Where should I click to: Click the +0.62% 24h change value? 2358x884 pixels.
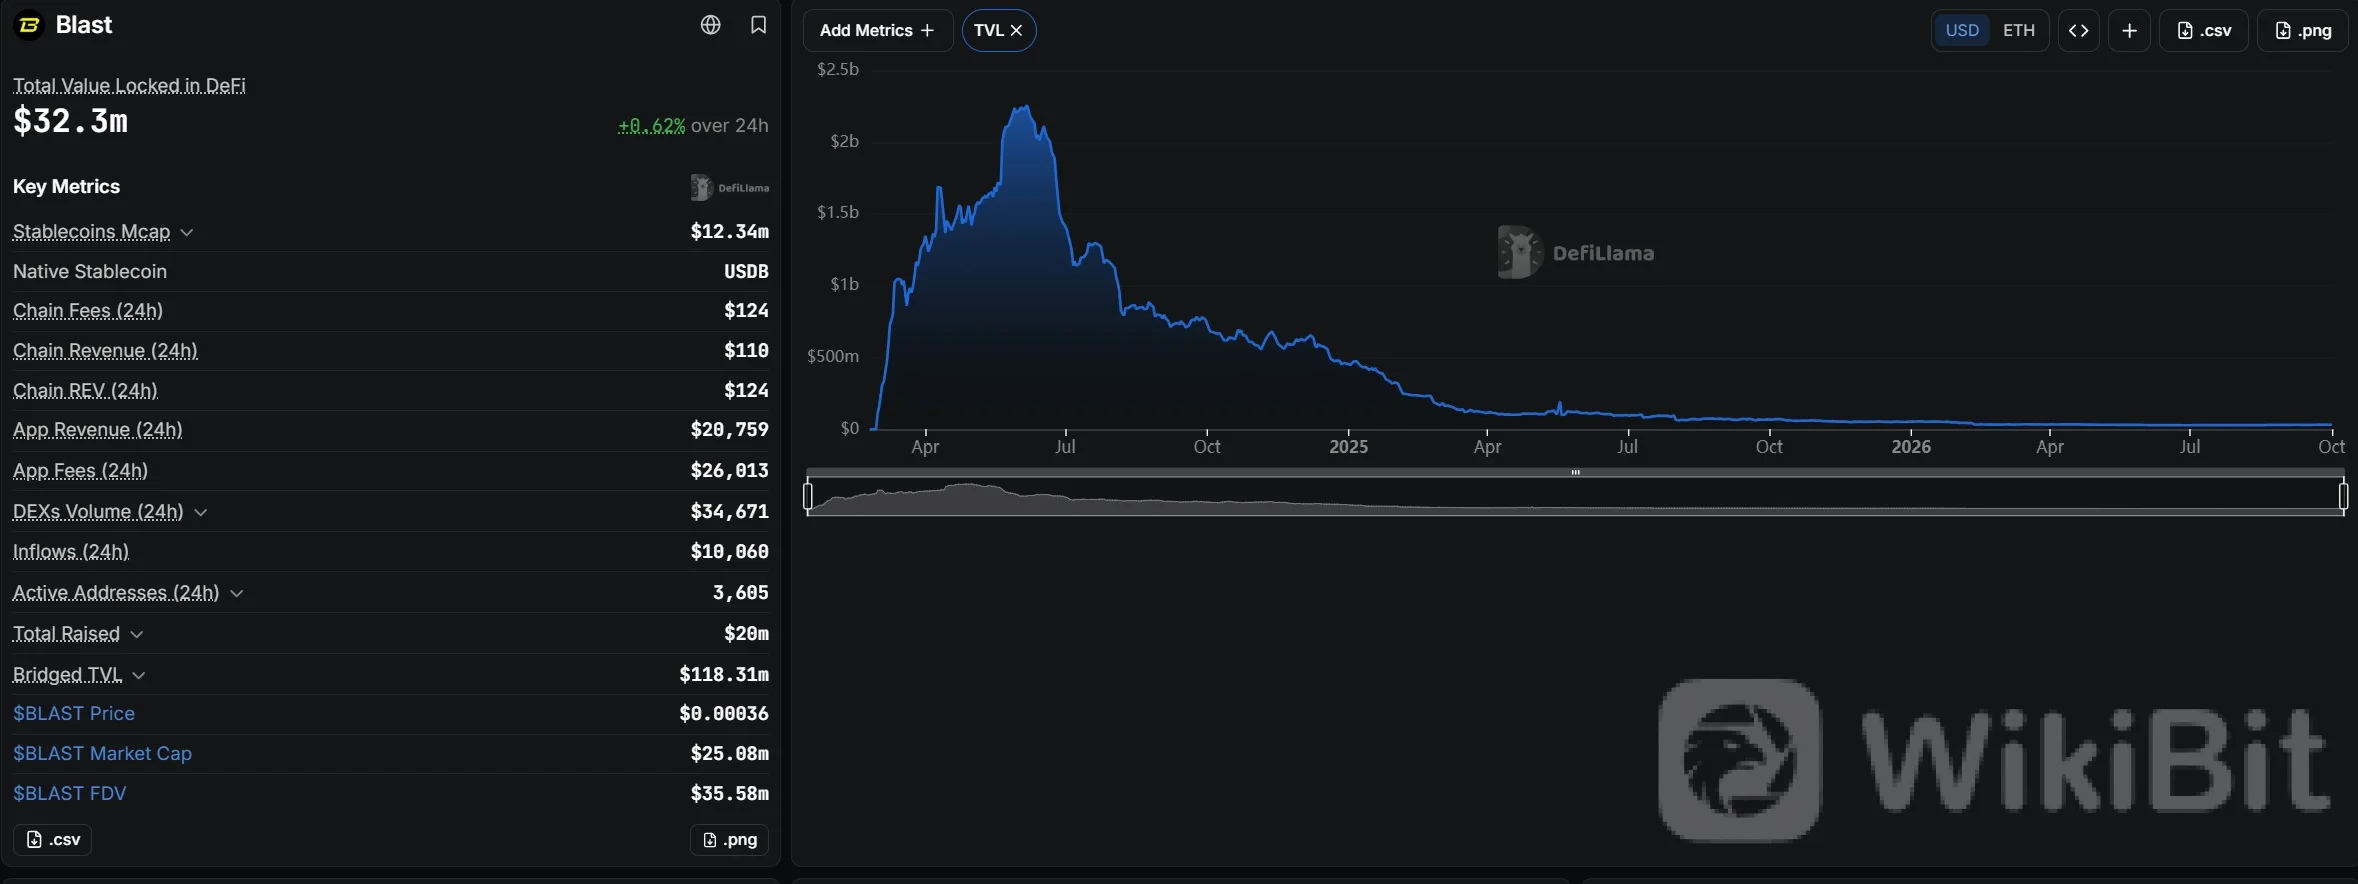pyautogui.click(x=651, y=126)
